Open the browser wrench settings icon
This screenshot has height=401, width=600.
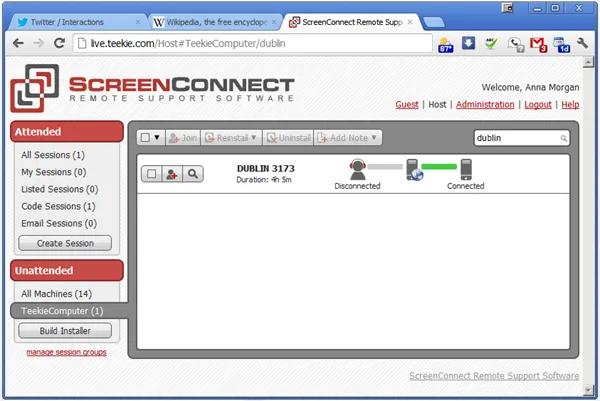pos(582,43)
